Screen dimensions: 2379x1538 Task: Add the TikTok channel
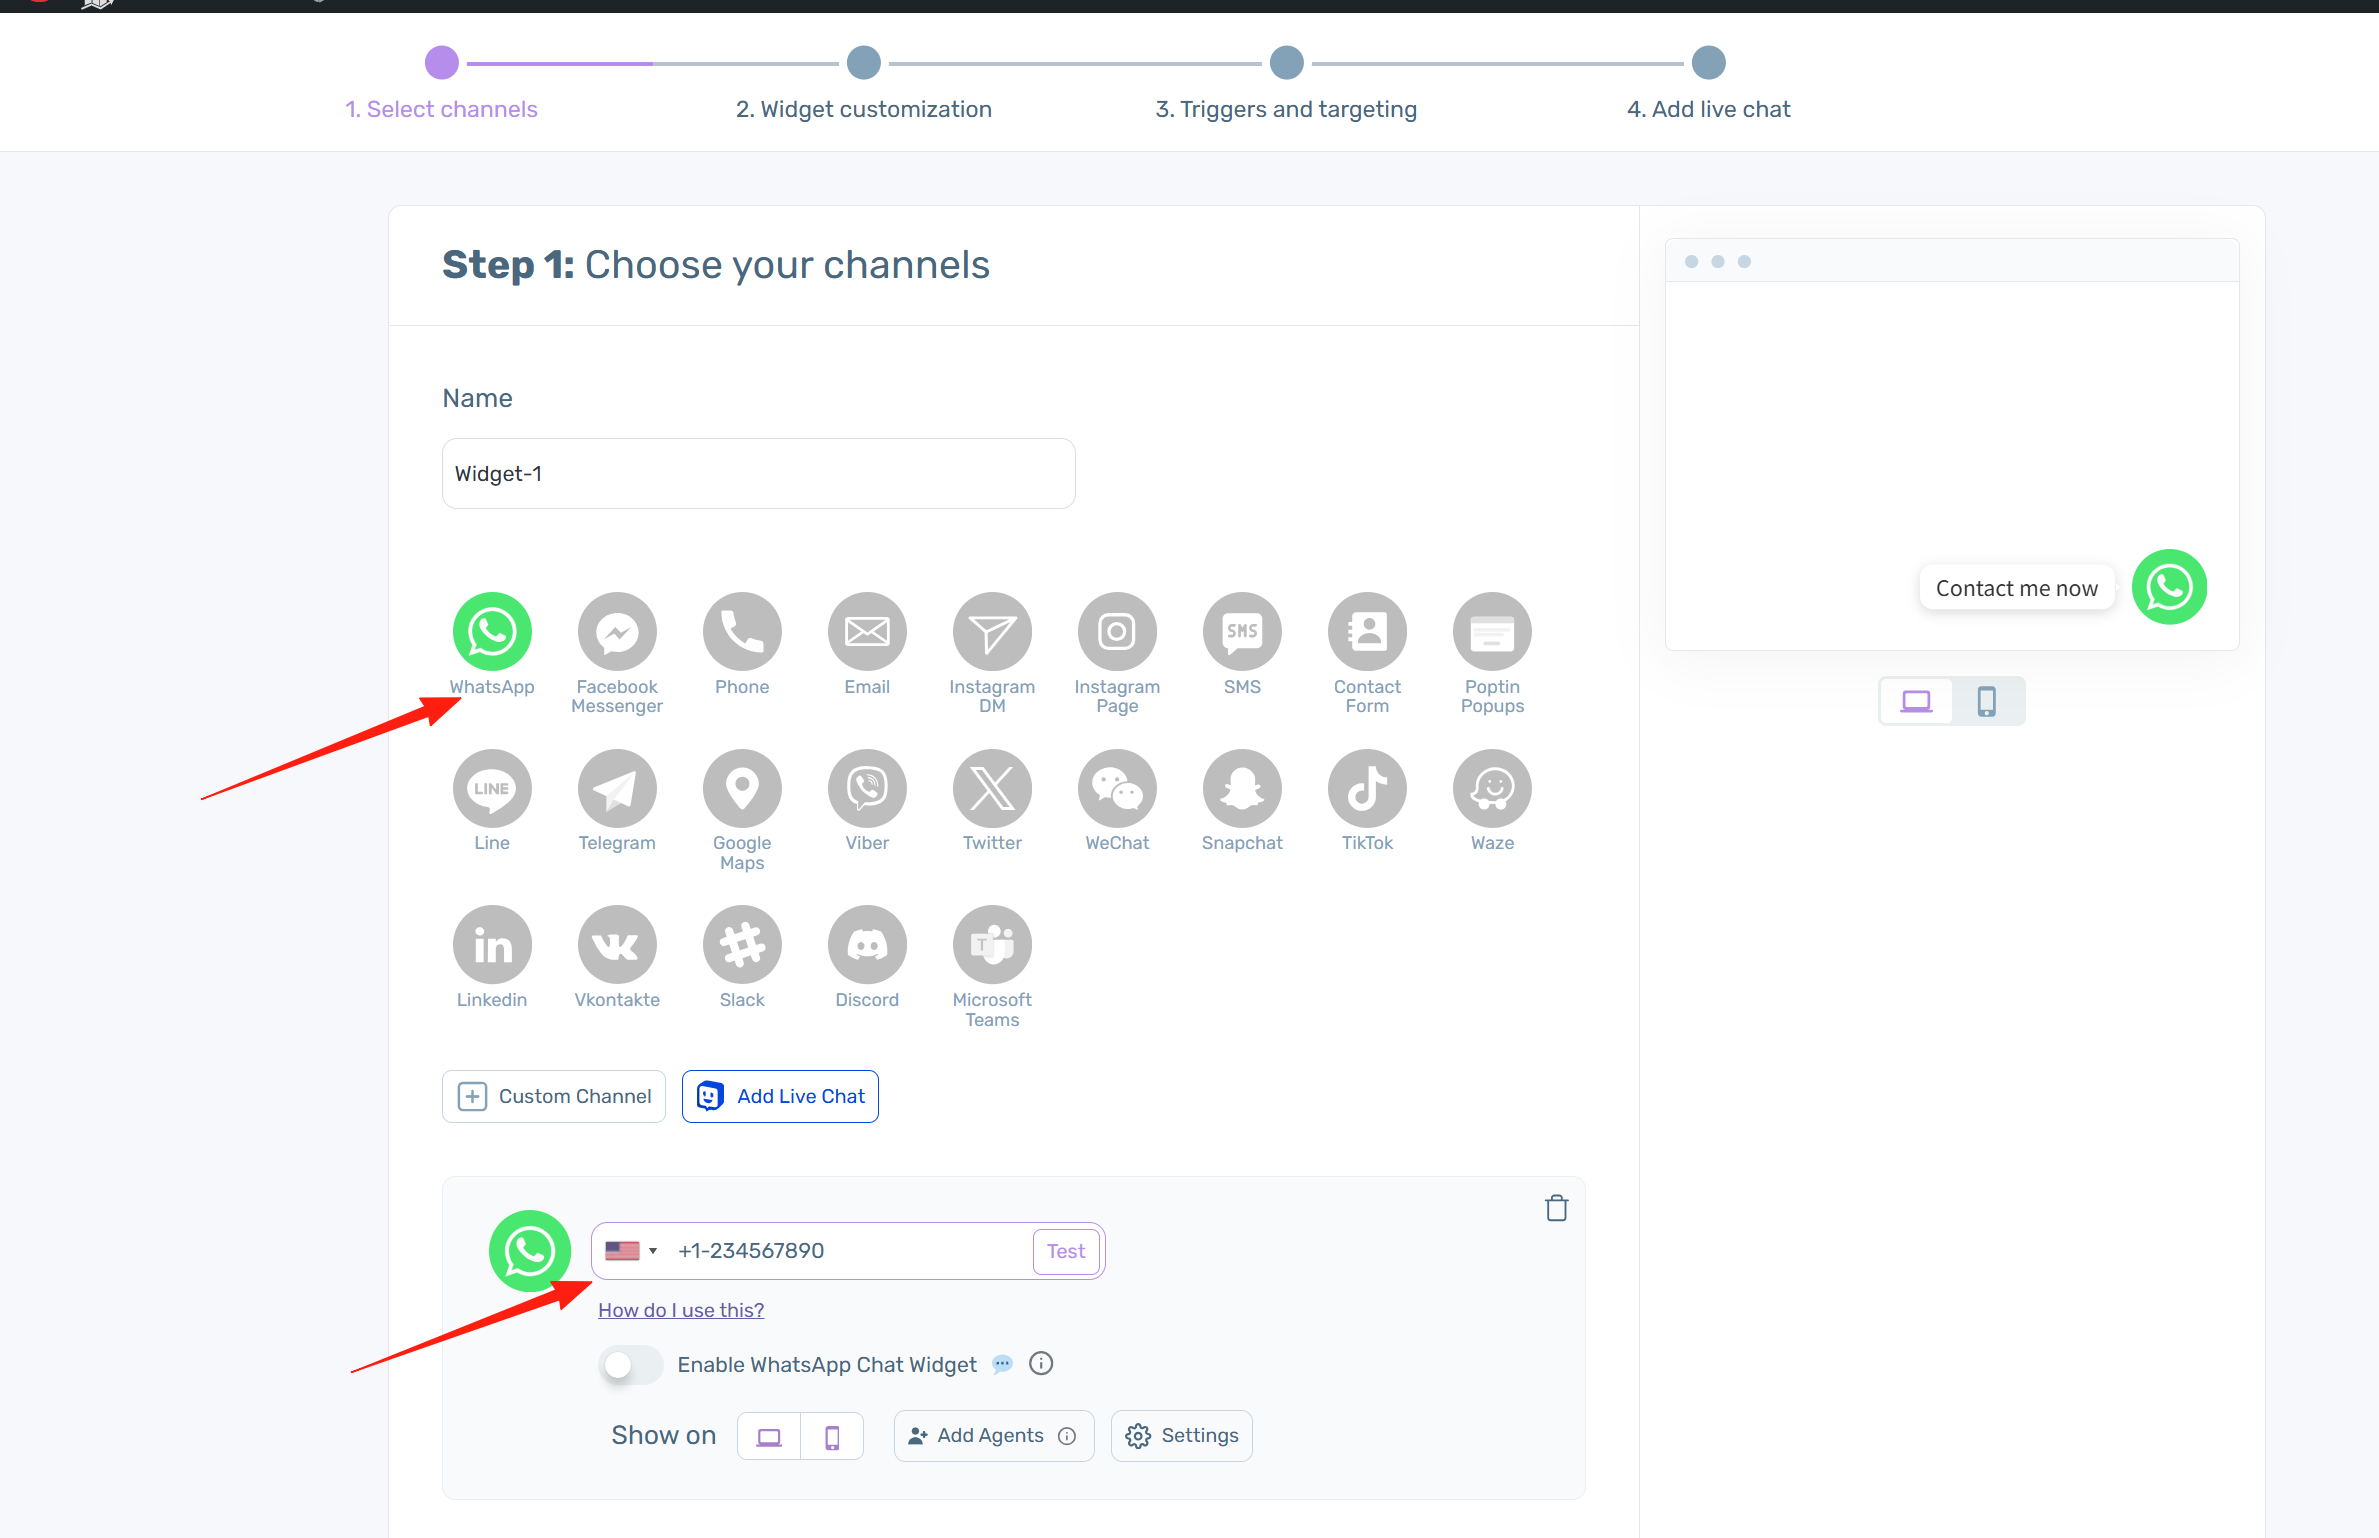point(1367,789)
